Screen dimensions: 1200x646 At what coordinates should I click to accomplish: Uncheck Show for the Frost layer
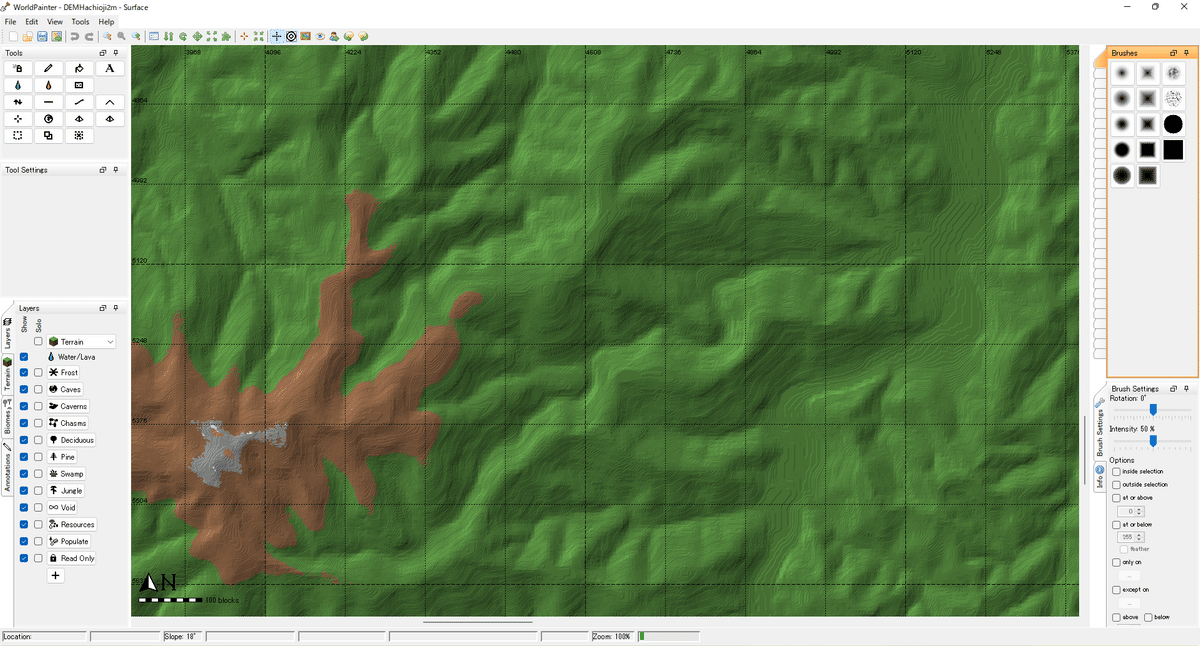point(24,373)
